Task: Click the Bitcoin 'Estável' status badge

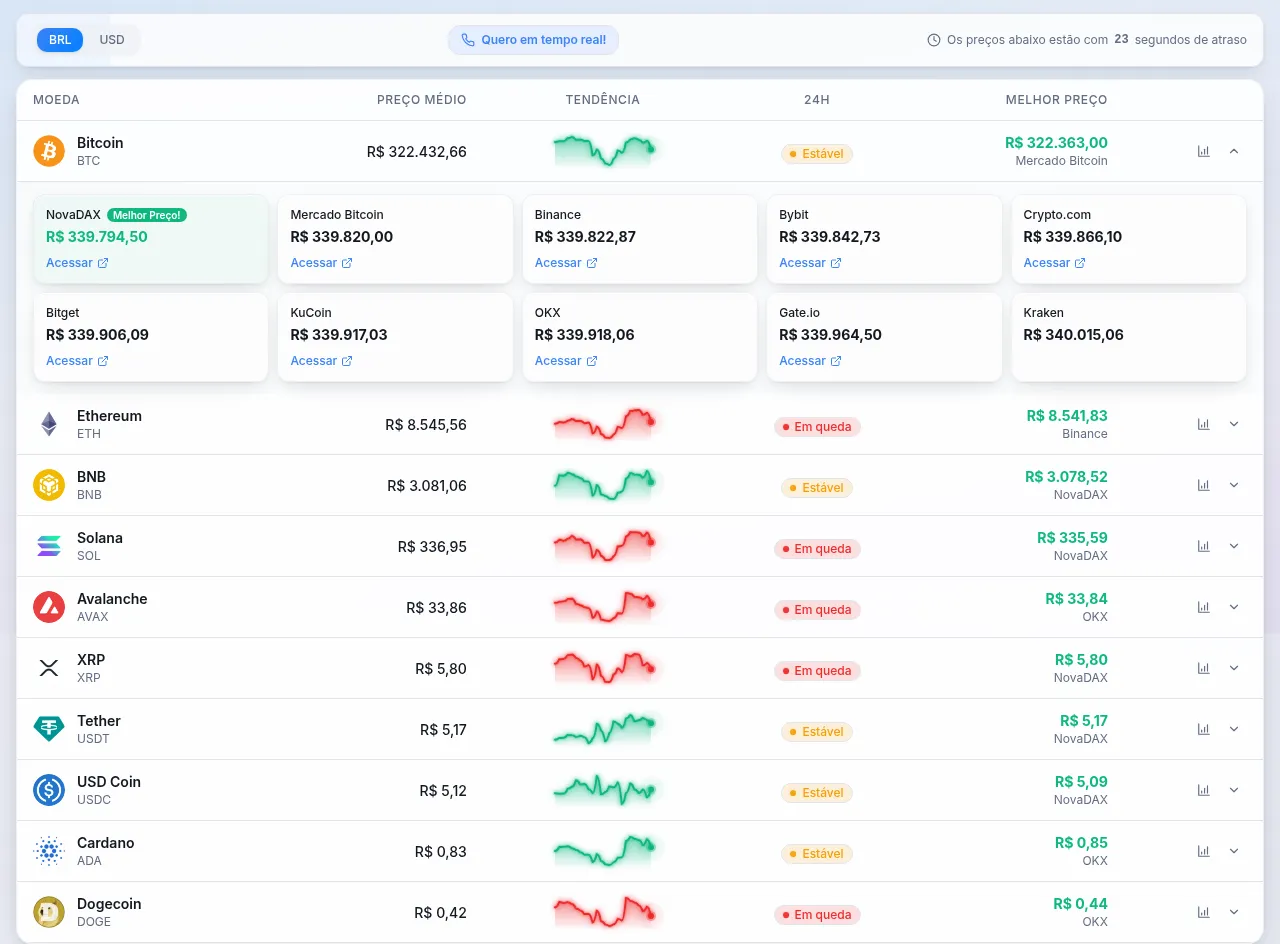Action: click(817, 154)
